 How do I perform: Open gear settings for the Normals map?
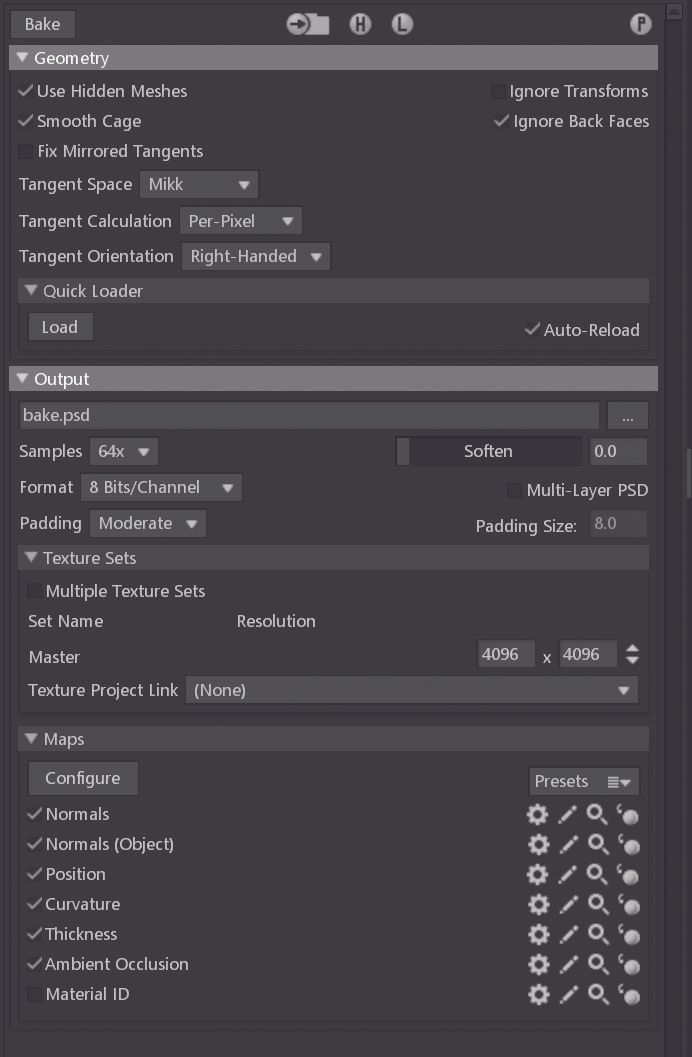(x=538, y=814)
